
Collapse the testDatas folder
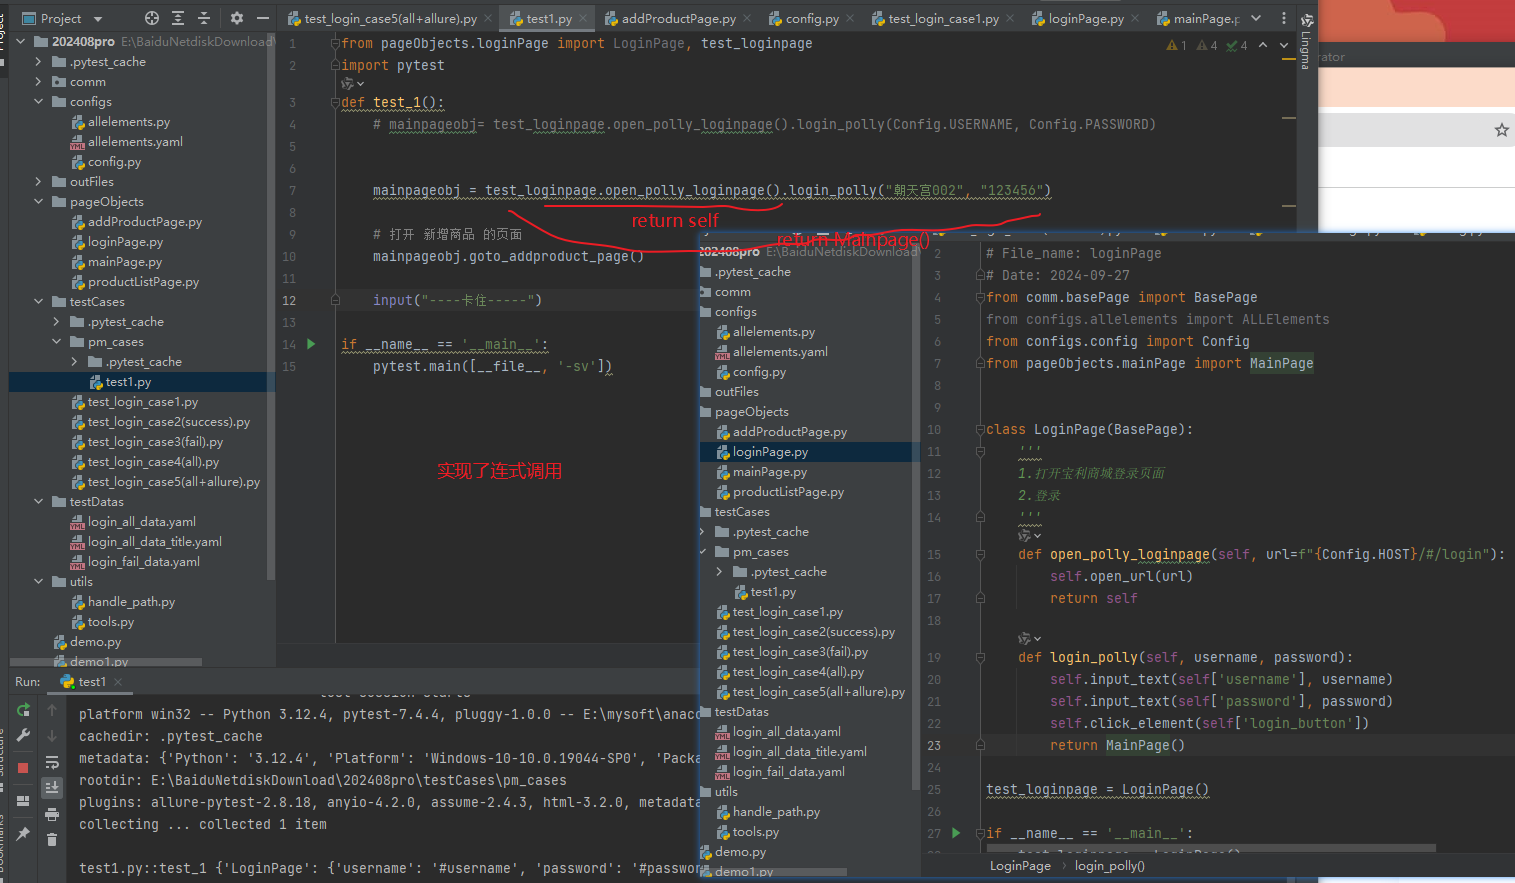(39, 502)
